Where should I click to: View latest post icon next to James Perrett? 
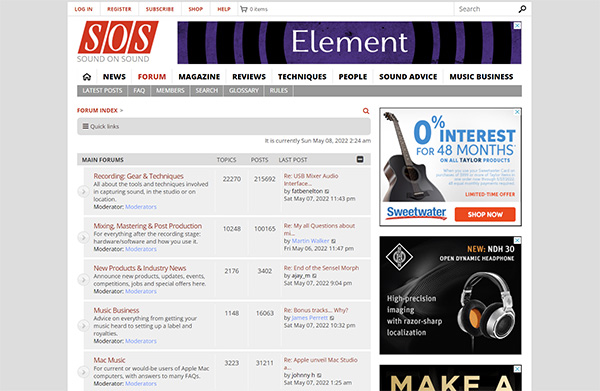(332, 318)
